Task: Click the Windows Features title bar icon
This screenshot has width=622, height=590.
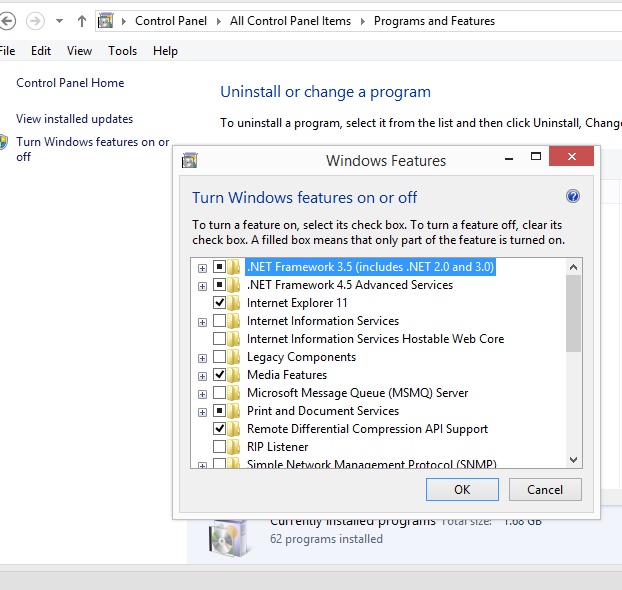Action: (190, 160)
